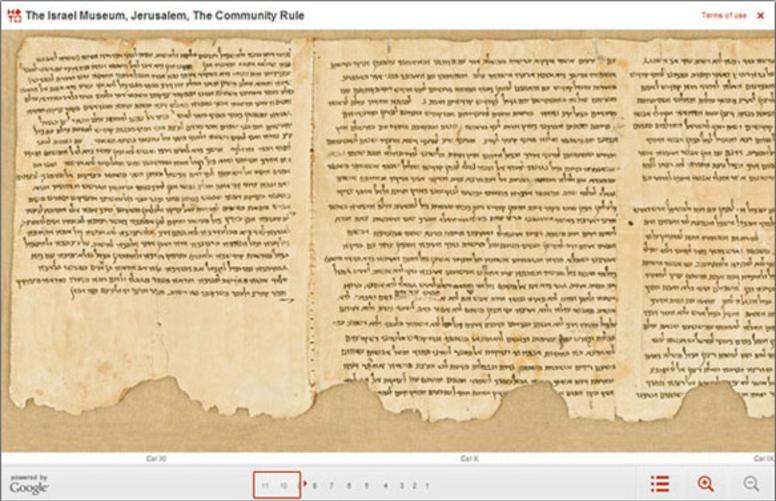
Task: Click the powered by Google logo
Action: pyautogui.click(x=29, y=485)
